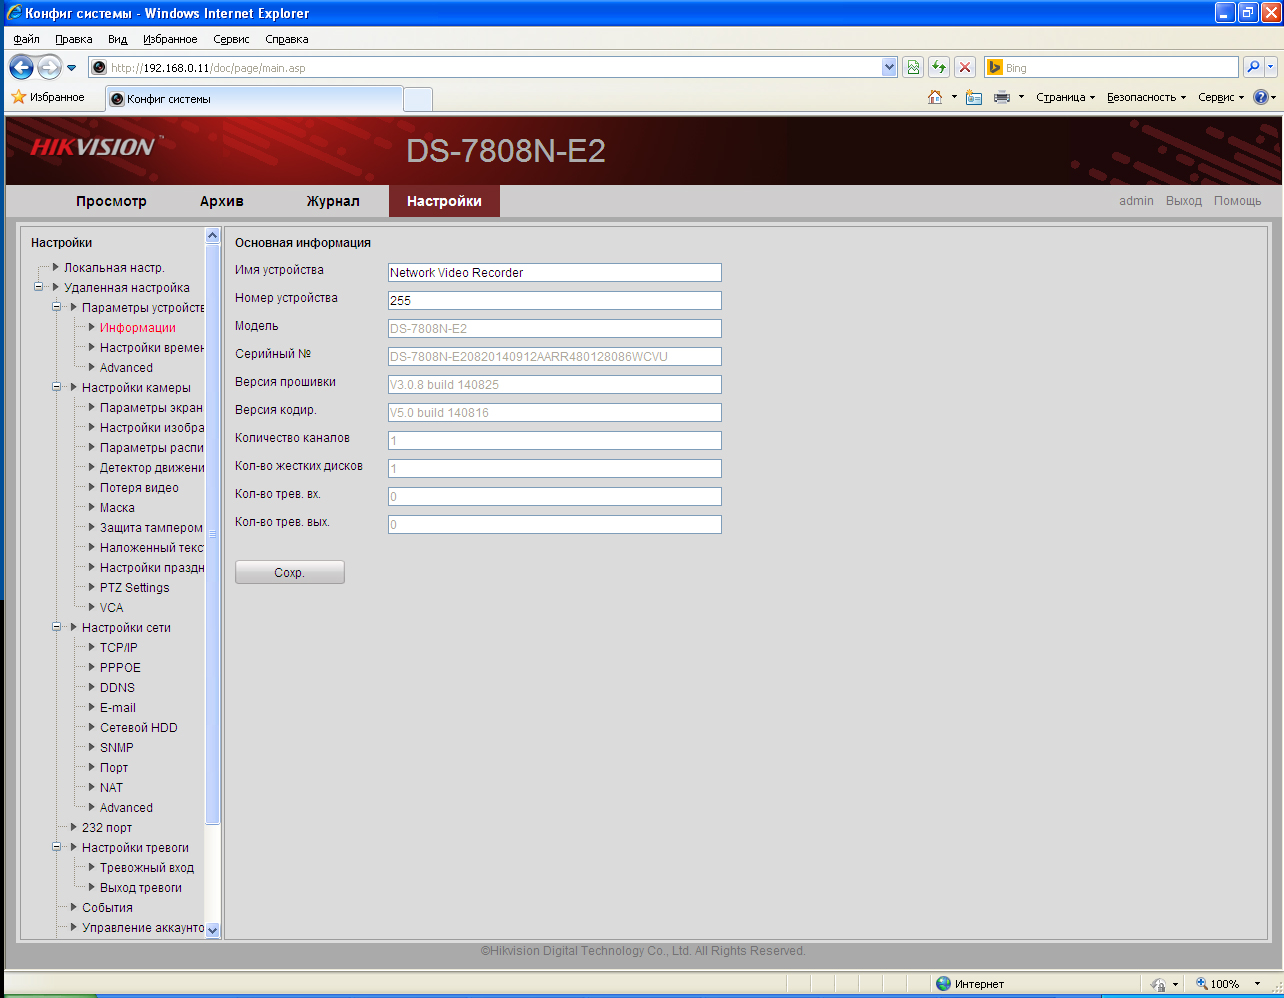The height and width of the screenshot is (998, 1284).
Task: Collapse the Настройки камеры tree node
Action: point(57,388)
